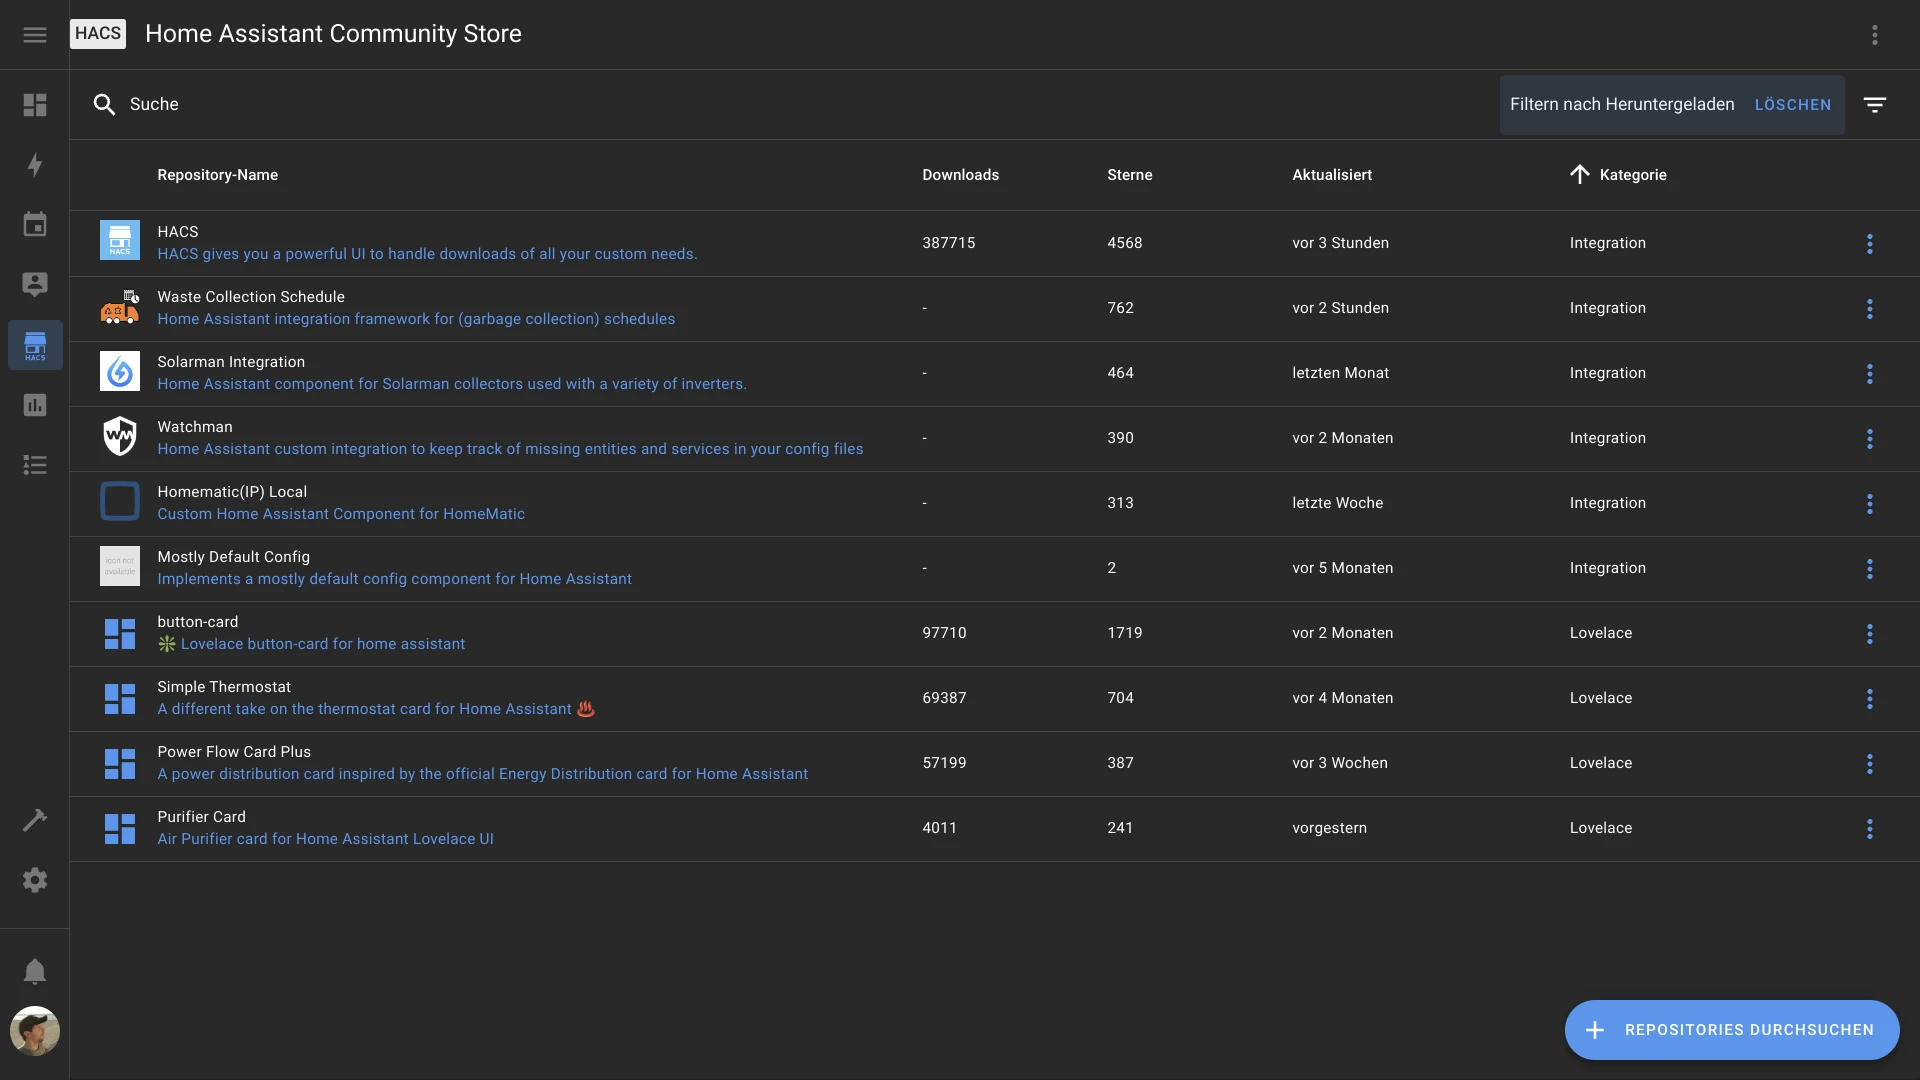Screen dimensions: 1920x1080
Task: Open row menu for button-card
Action: (x=1869, y=633)
